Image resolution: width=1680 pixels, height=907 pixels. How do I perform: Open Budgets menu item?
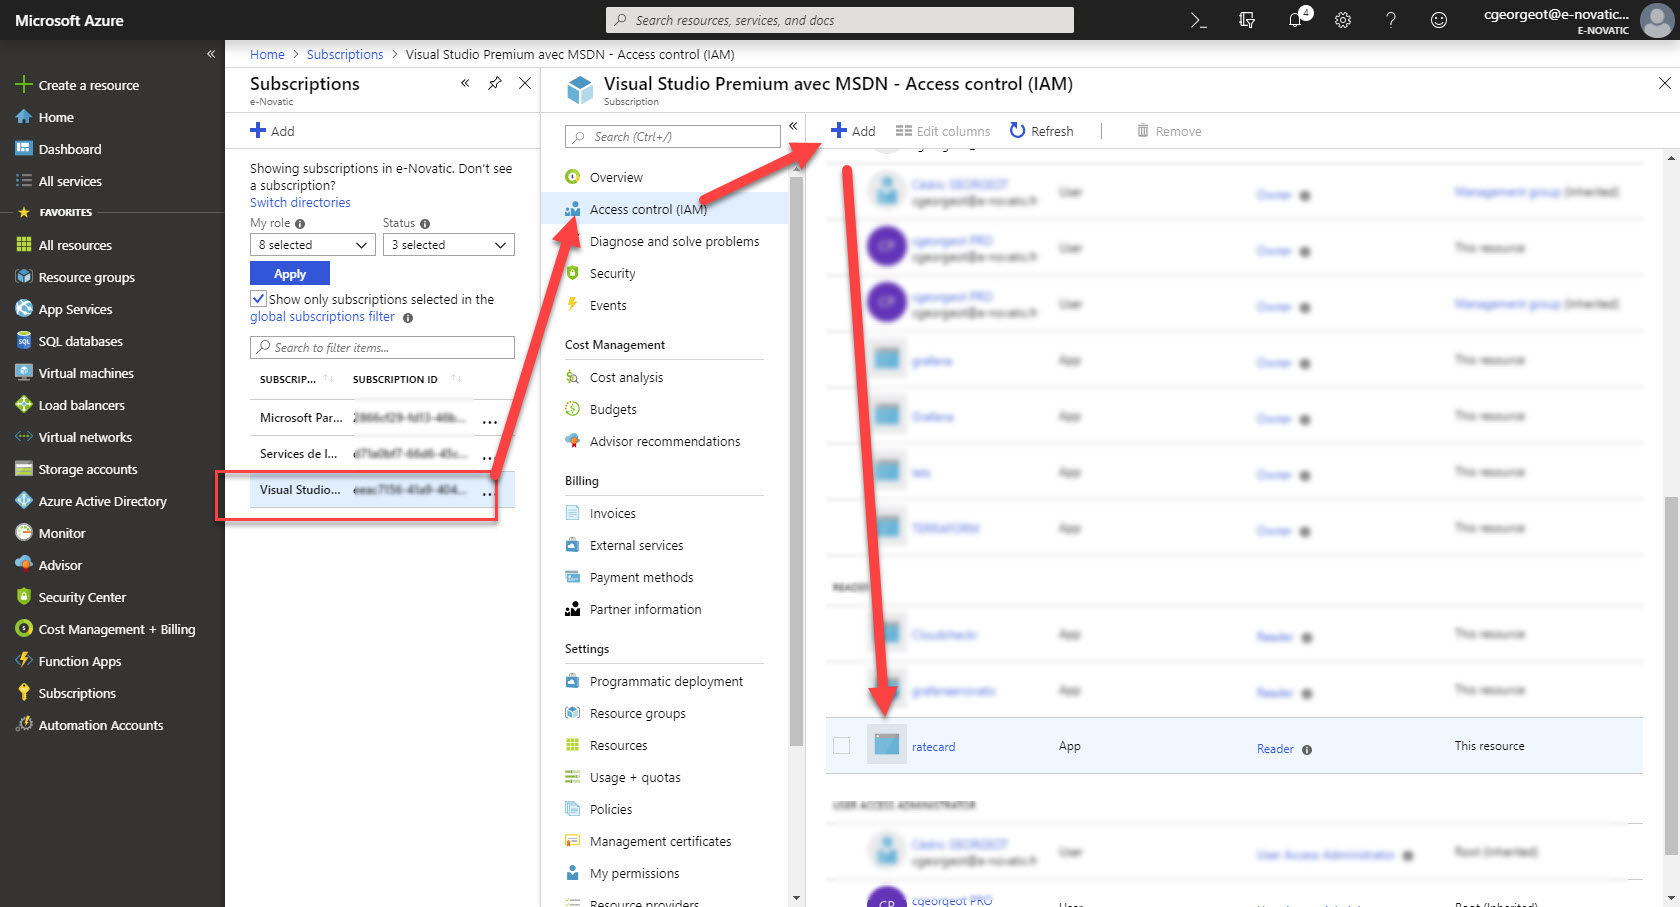[x=613, y=409]
